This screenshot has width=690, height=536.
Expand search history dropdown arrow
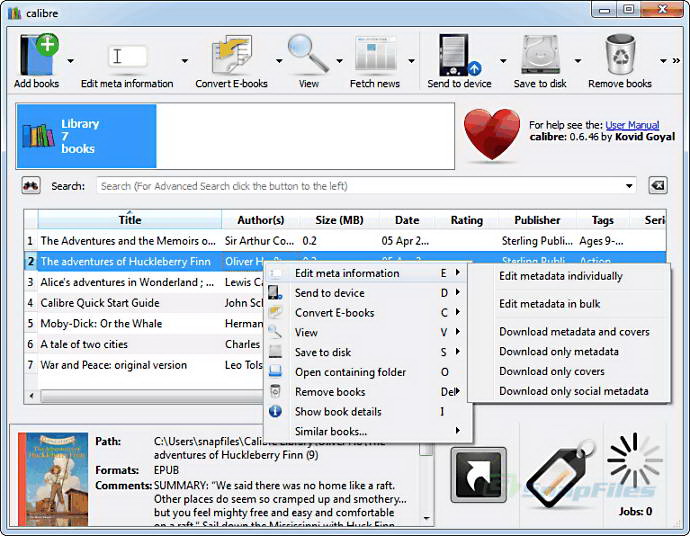click(x=628, y=186)
